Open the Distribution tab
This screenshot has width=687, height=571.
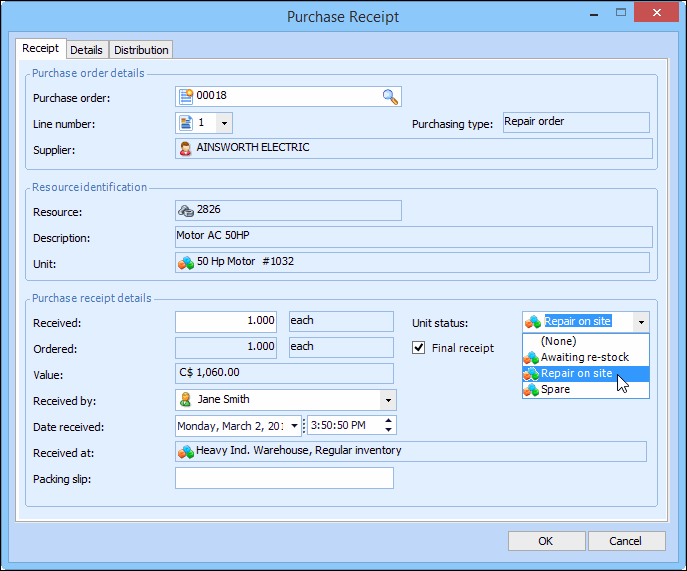(141, 50)
